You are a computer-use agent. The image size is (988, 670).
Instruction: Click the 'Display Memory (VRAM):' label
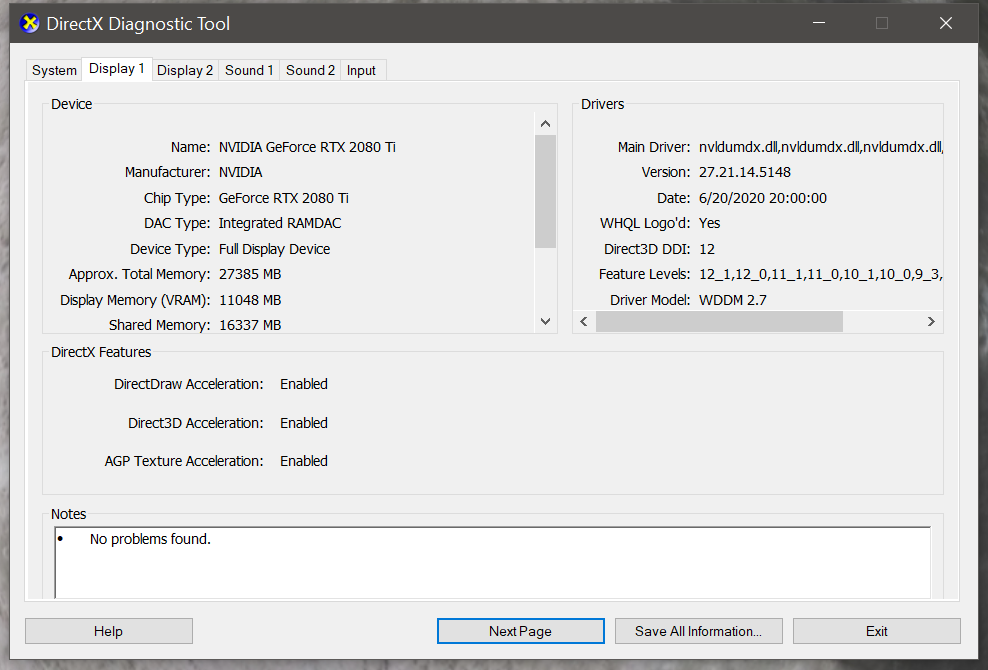[x=135, y=300]
